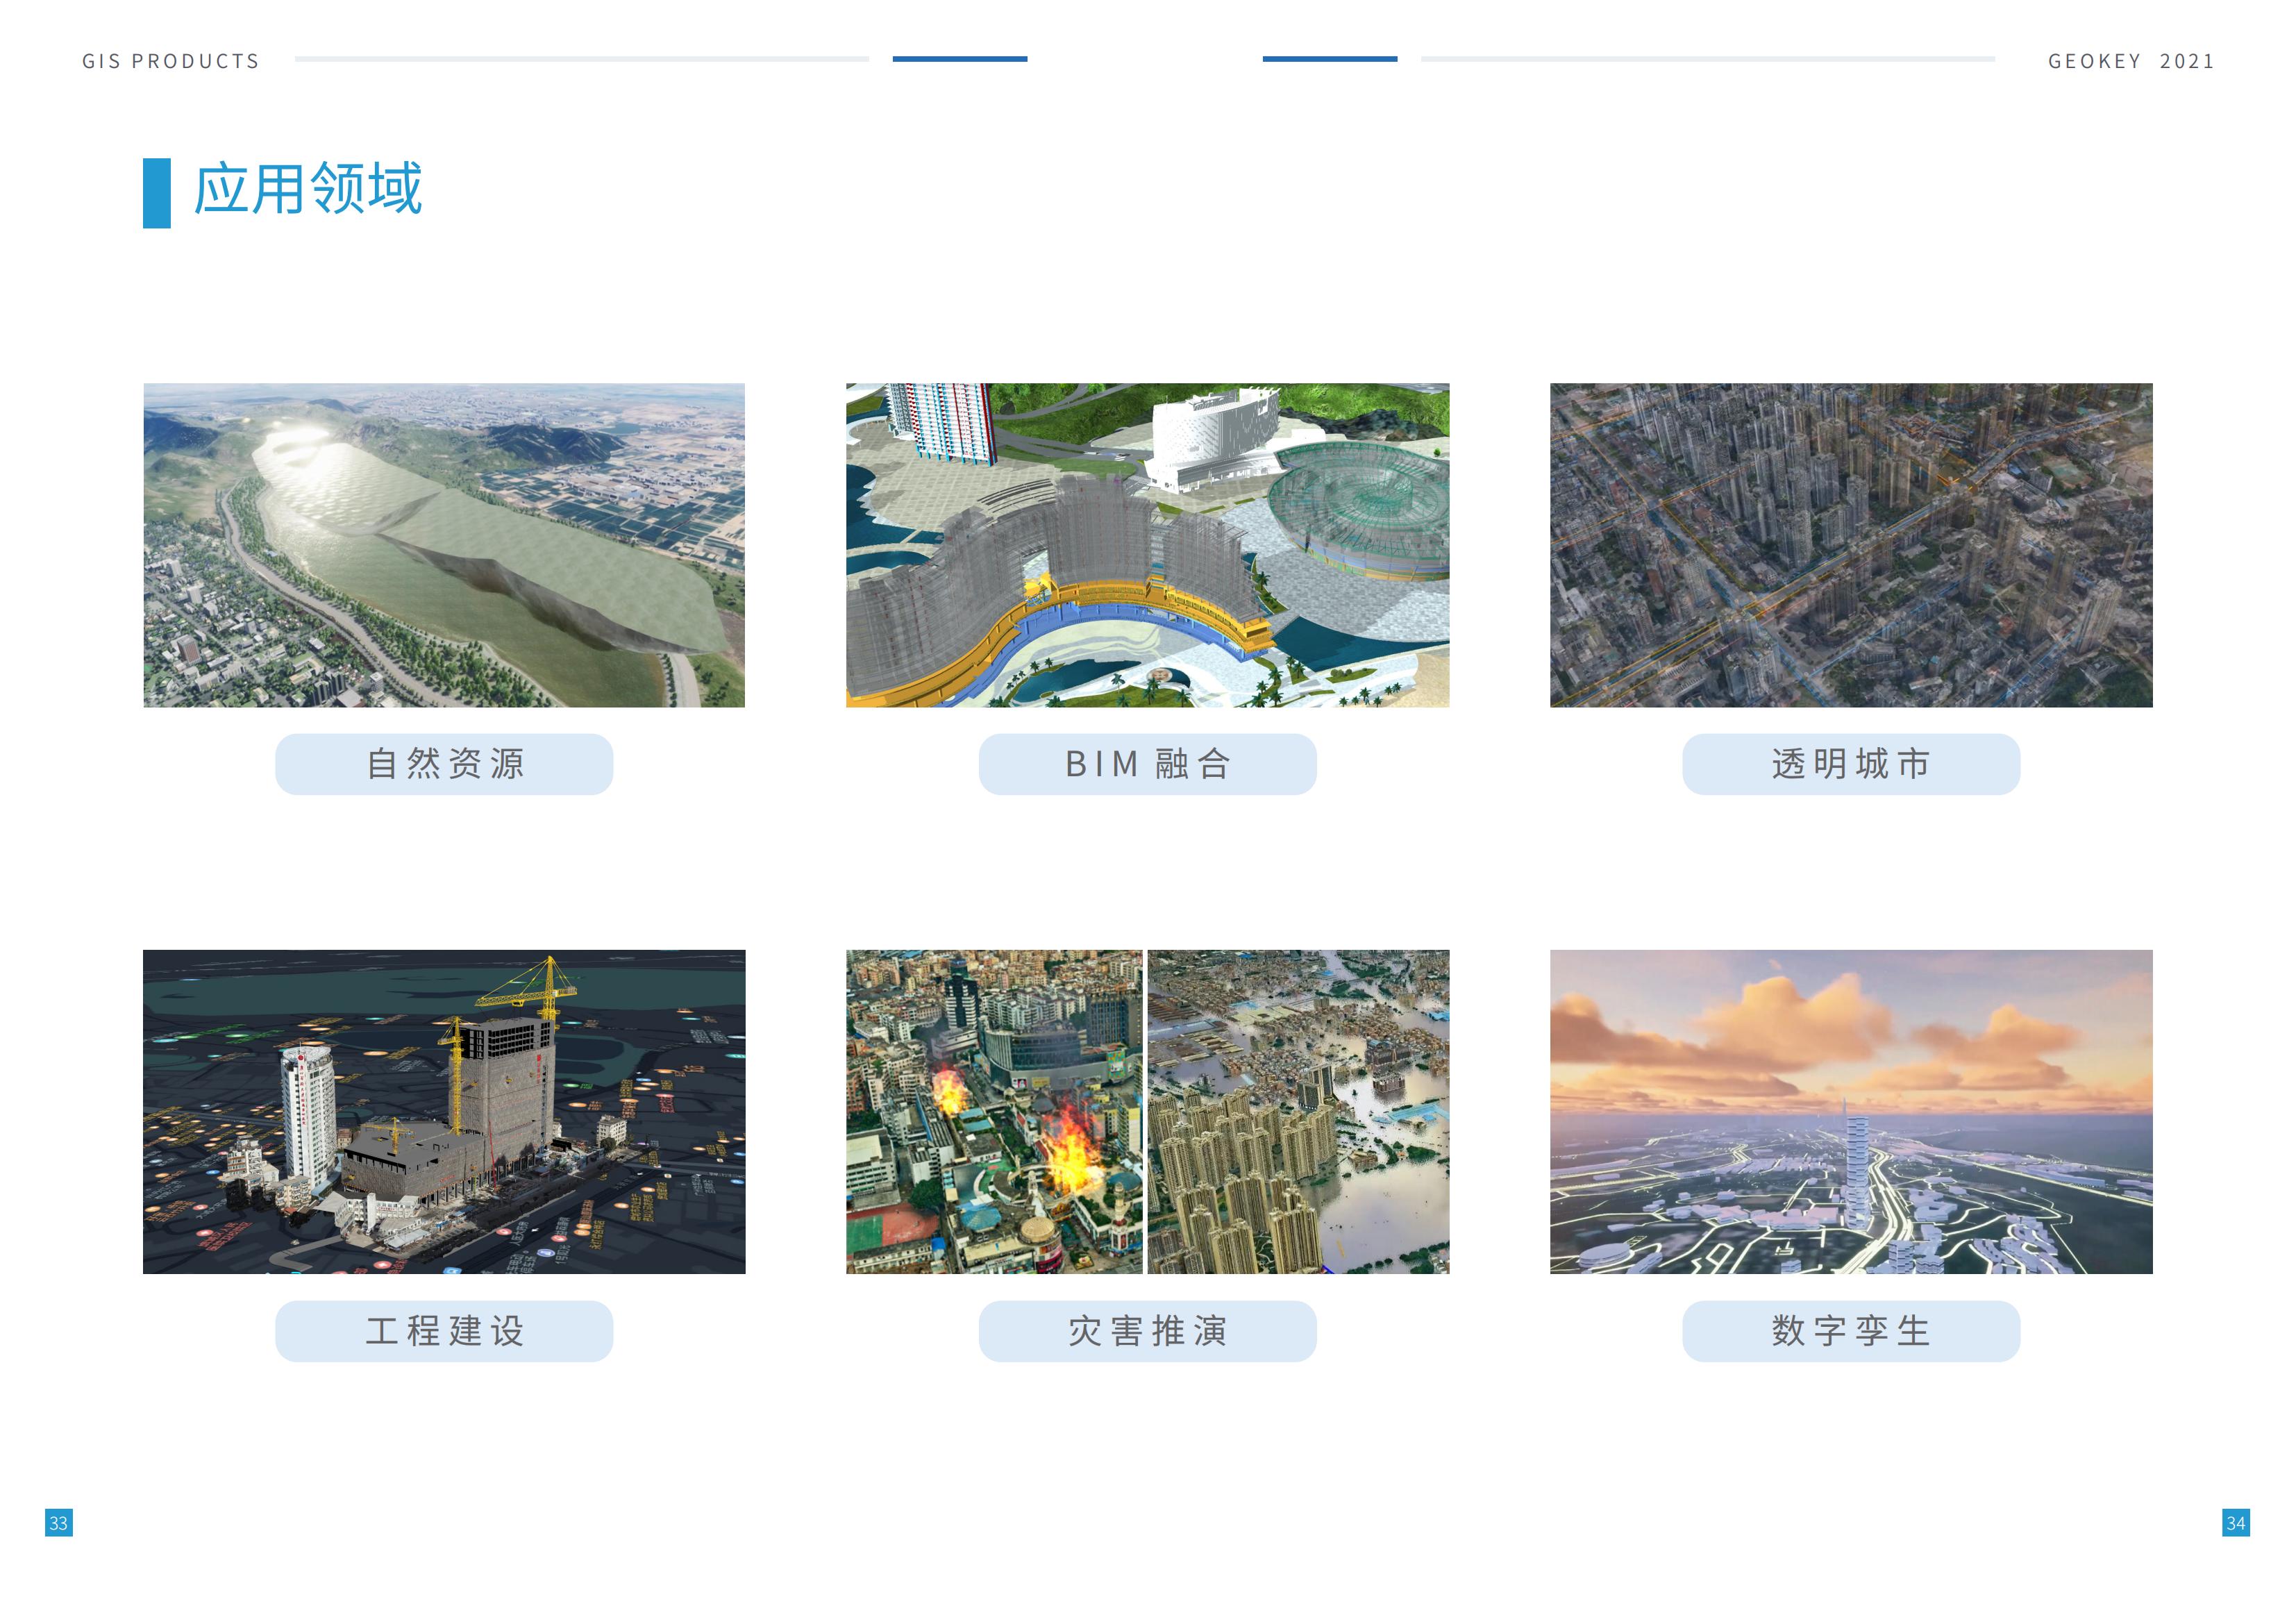
Task: Open the flood simulation disaster image
Action: point(1298,1111)
